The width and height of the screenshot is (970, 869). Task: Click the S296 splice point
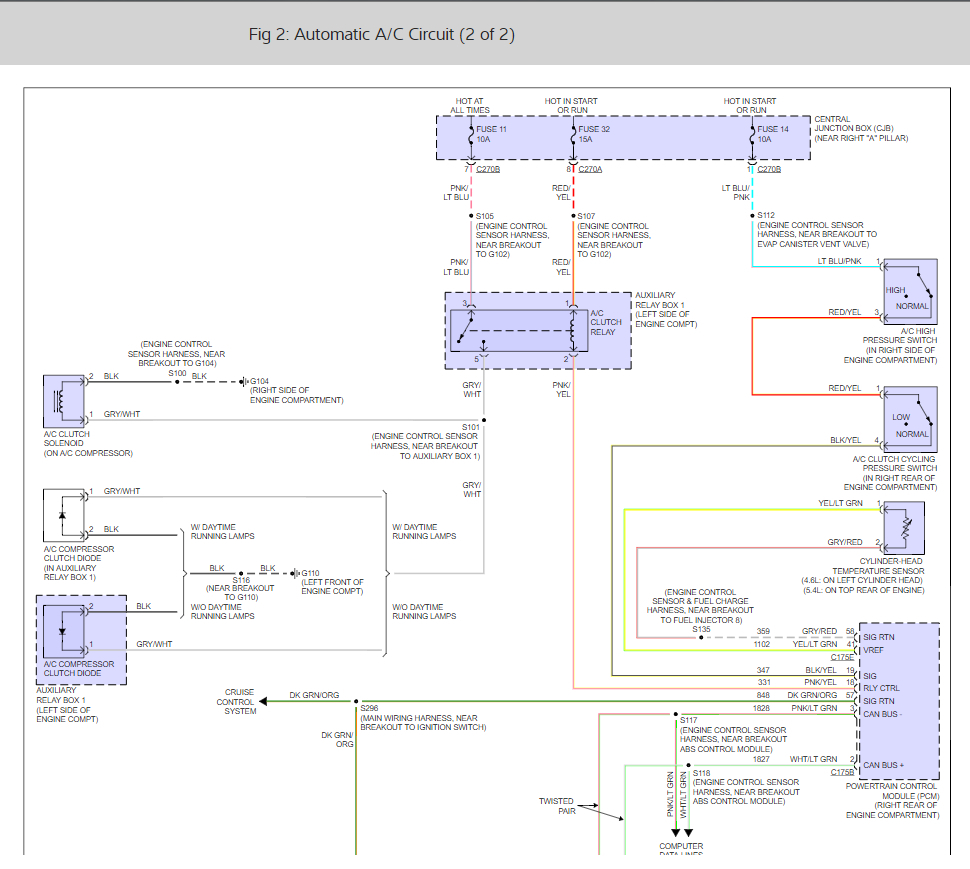(x=356, y=701)
